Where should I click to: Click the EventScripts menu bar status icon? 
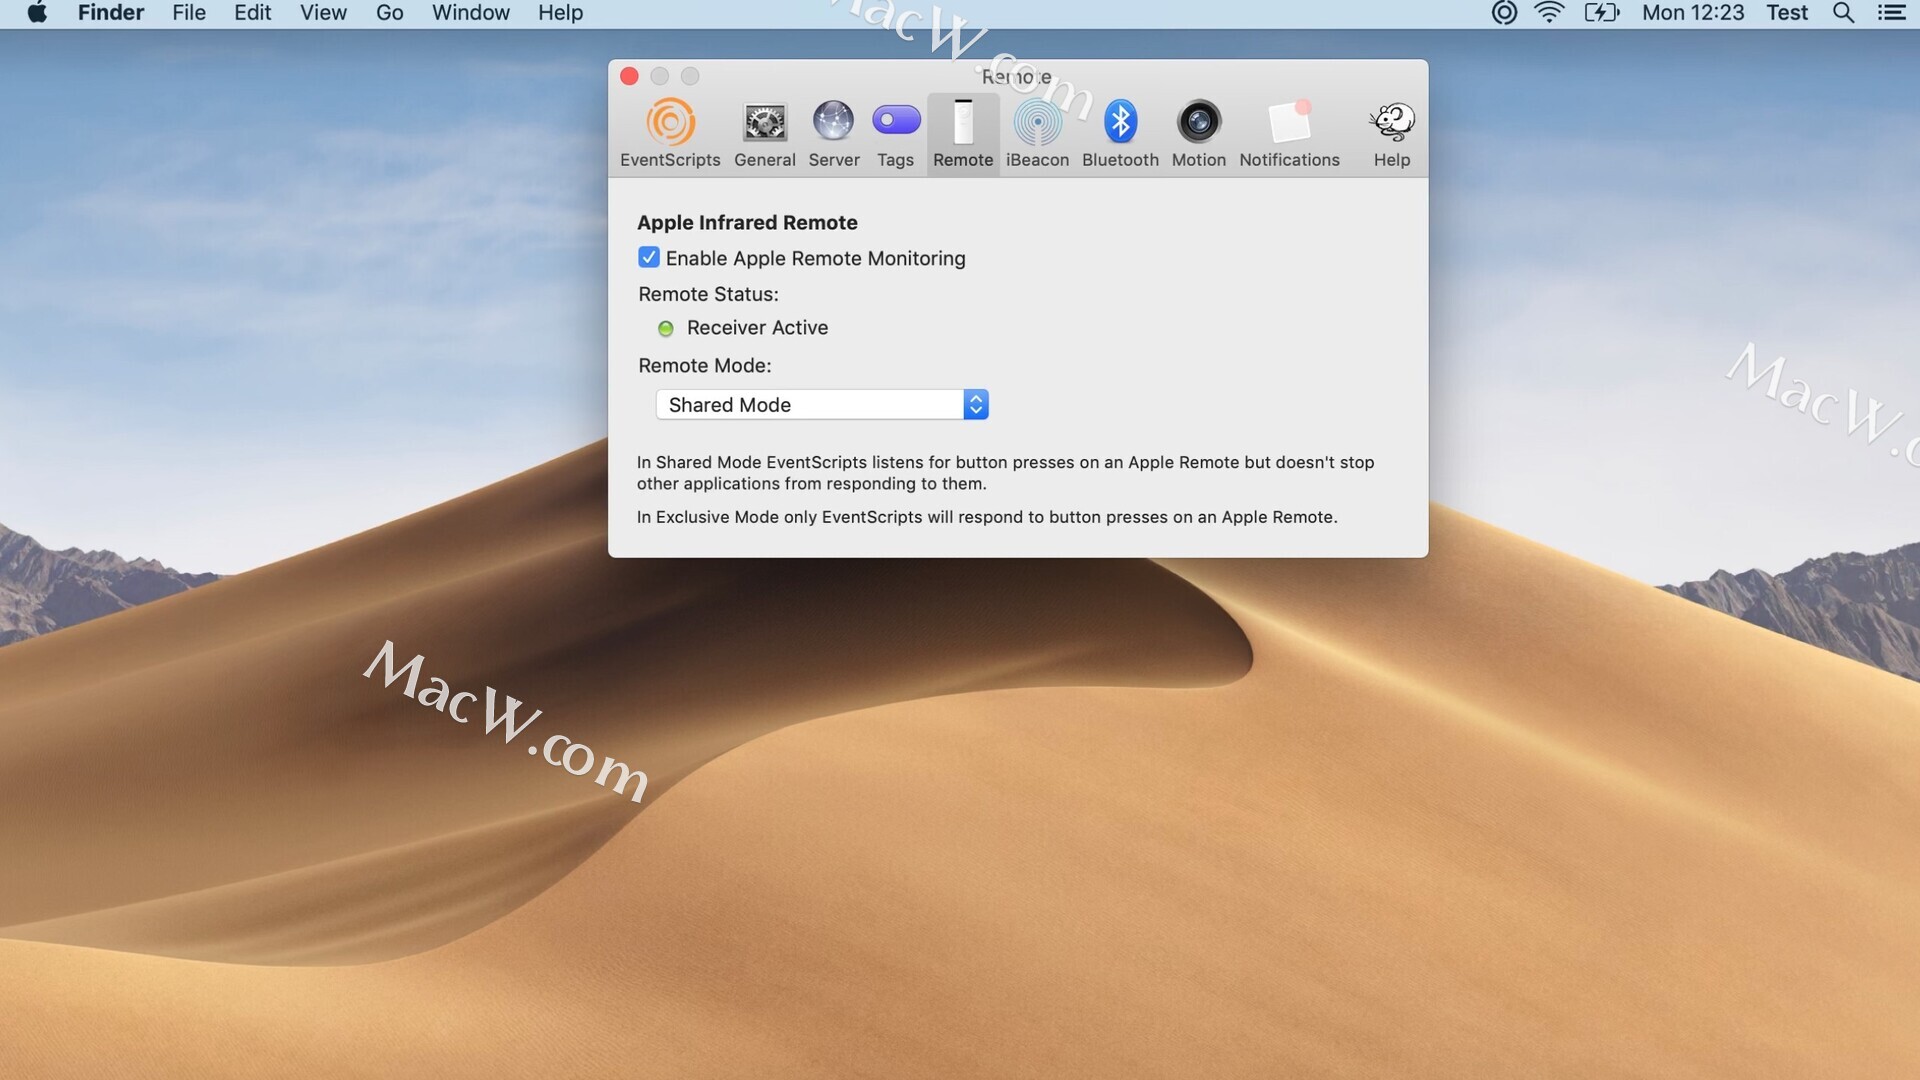[1504, 13]
